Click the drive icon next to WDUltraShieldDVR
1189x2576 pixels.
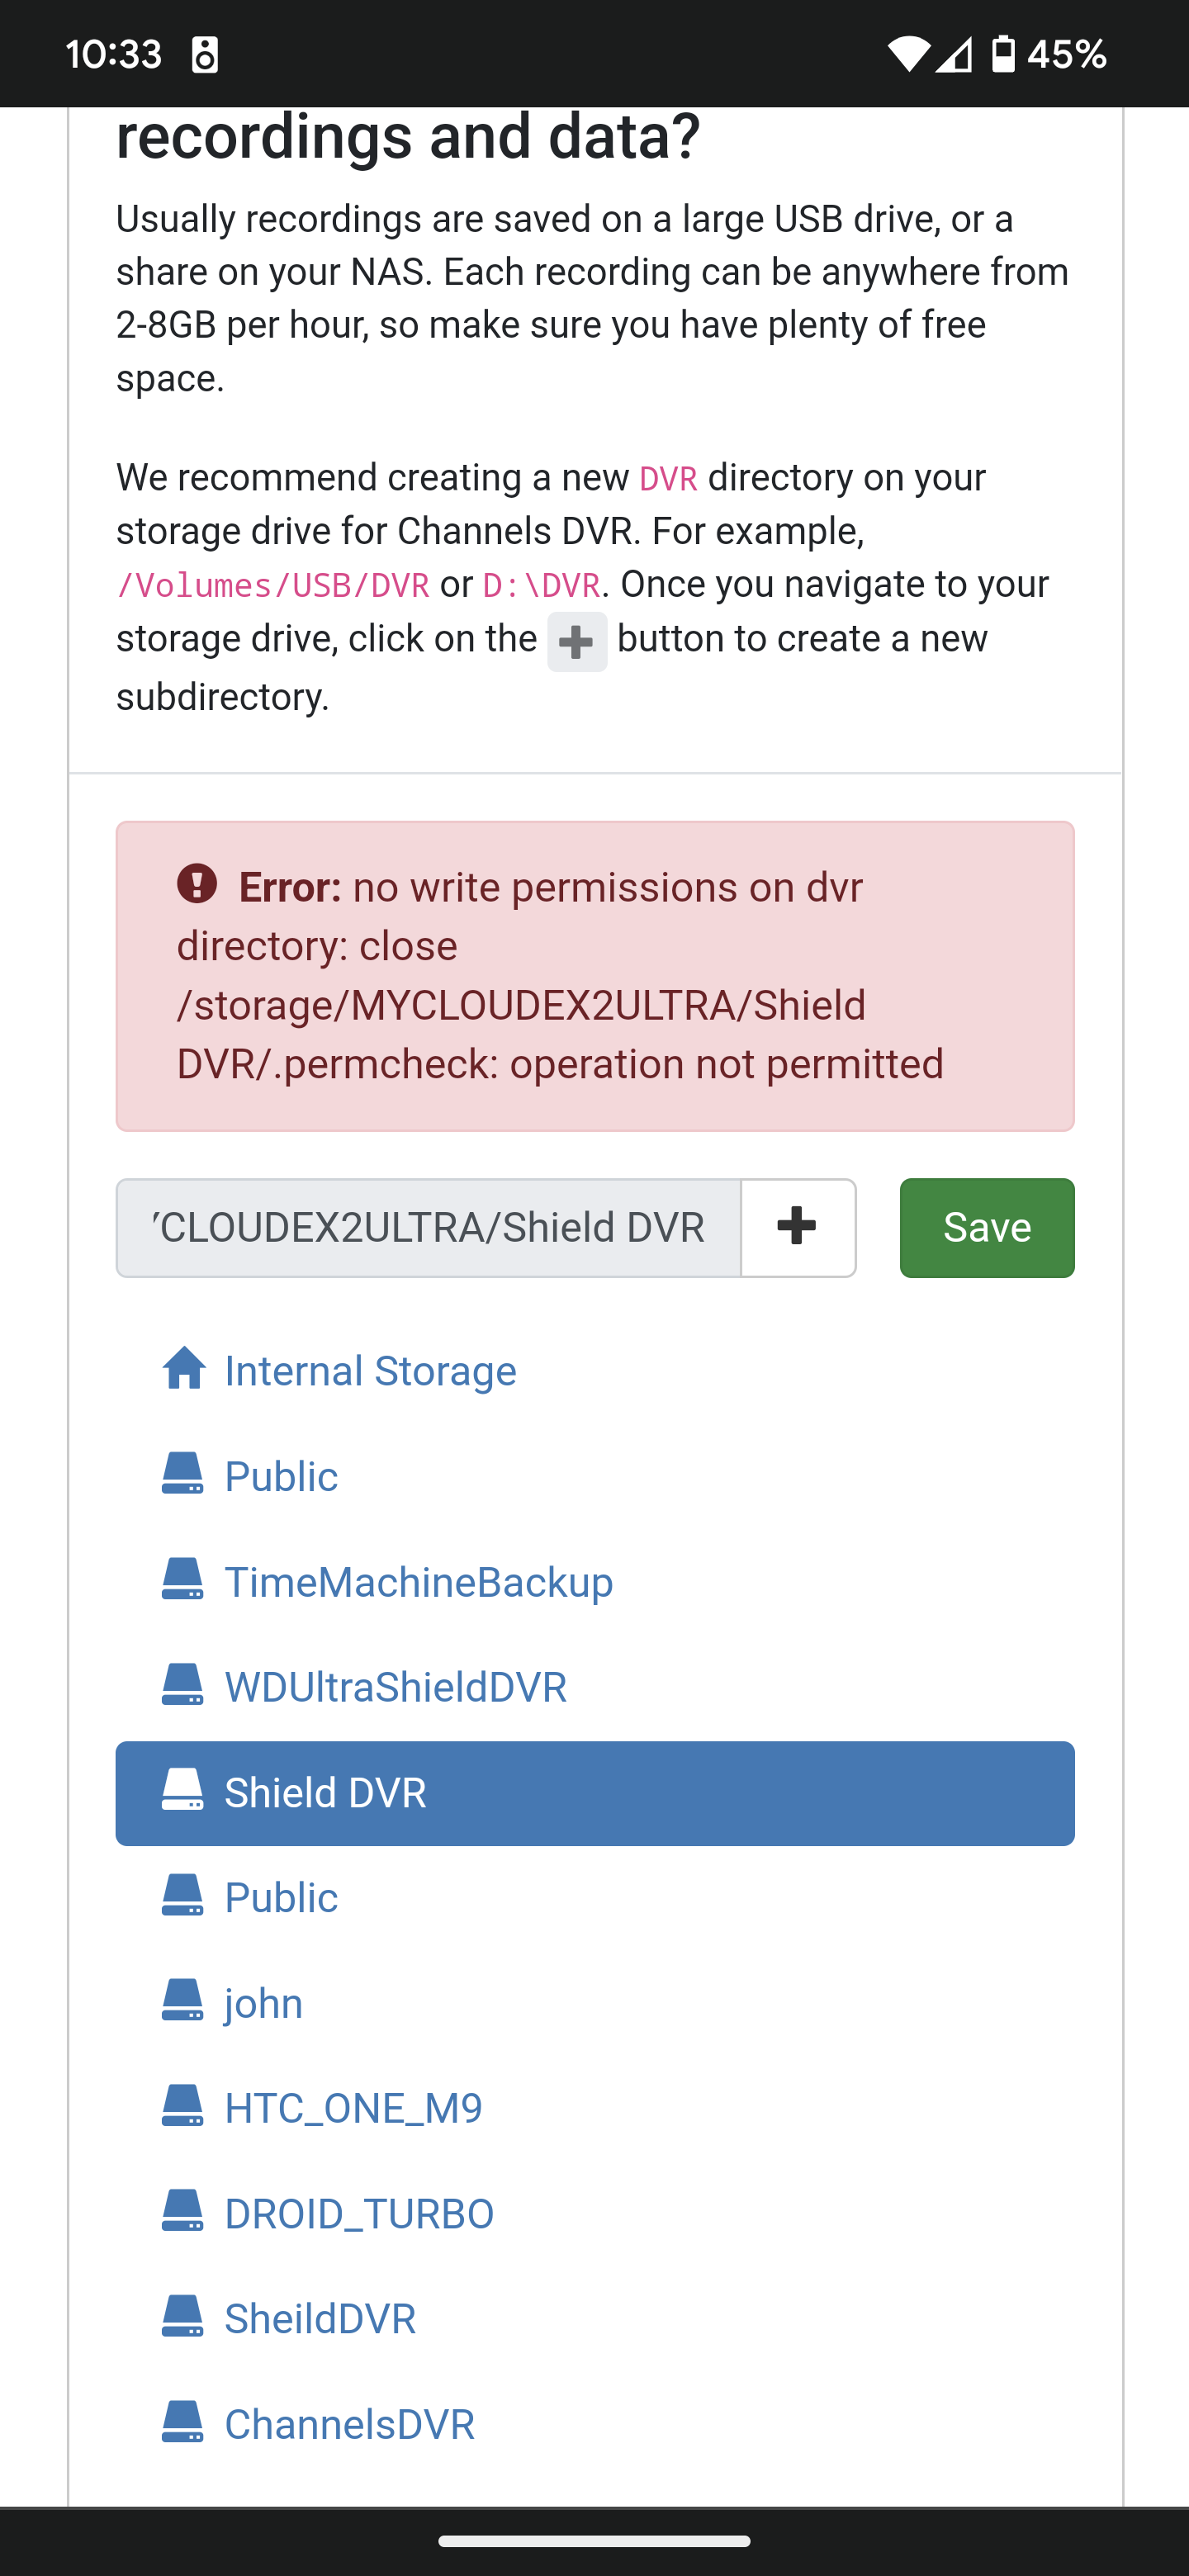pyautogui.click(x=184, y=1686)
